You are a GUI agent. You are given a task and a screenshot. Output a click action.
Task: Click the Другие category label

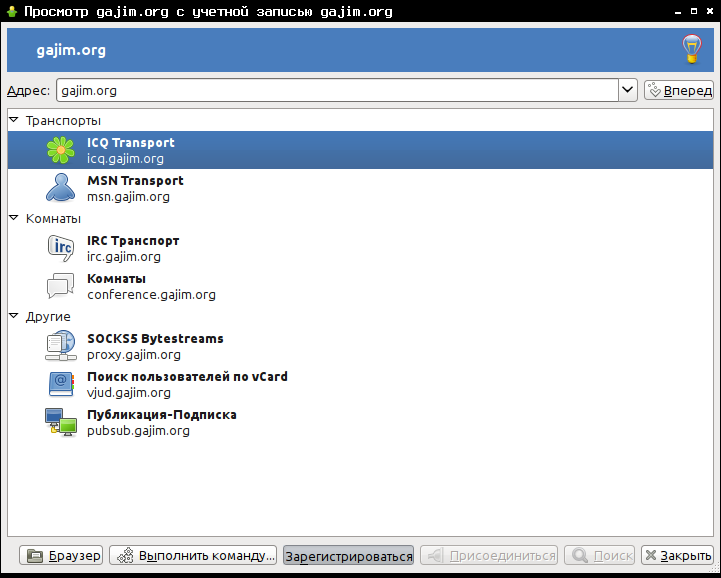coord(48,316)
